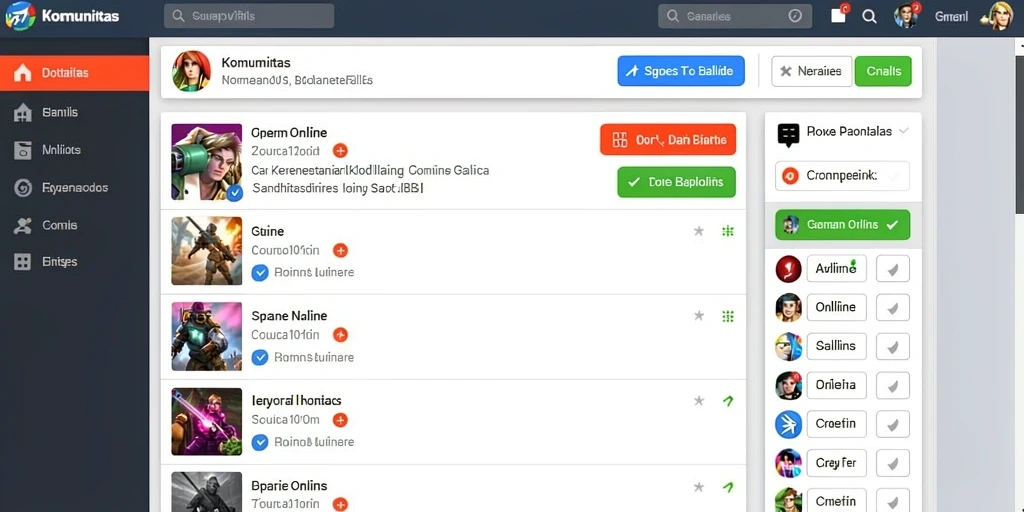Click the blue Sgpes To Ballide button

pyautogui.click(x=680, y=71)
